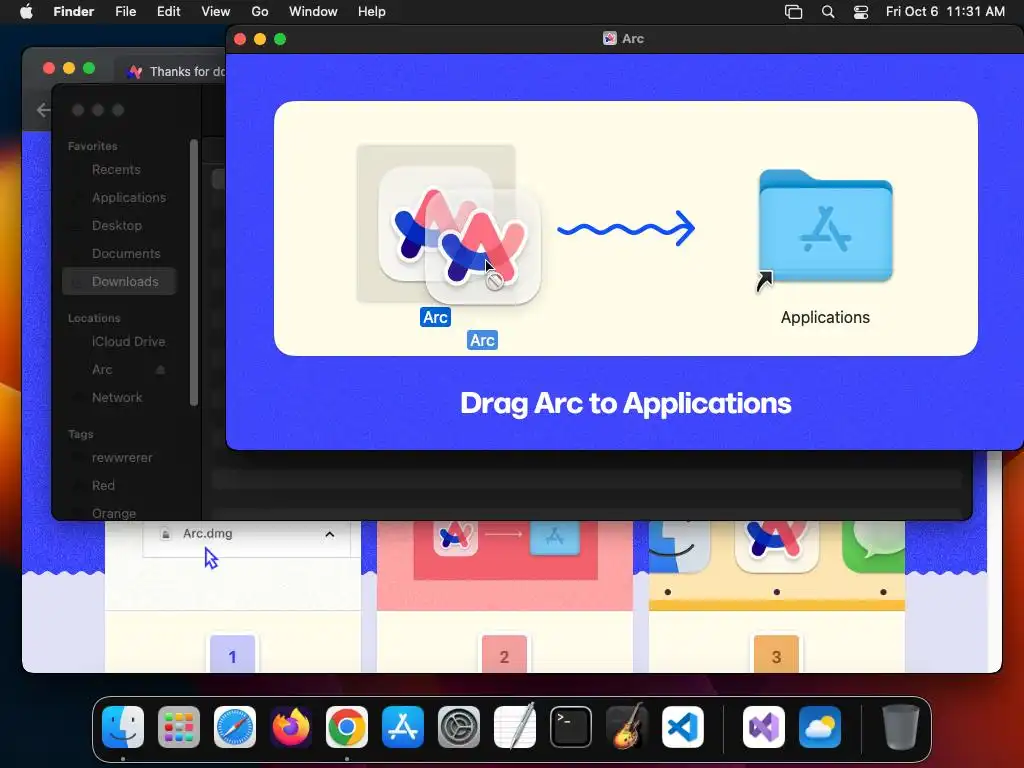Click the back arrow in the browser window
1024x768 pixels.
point(43,110)
